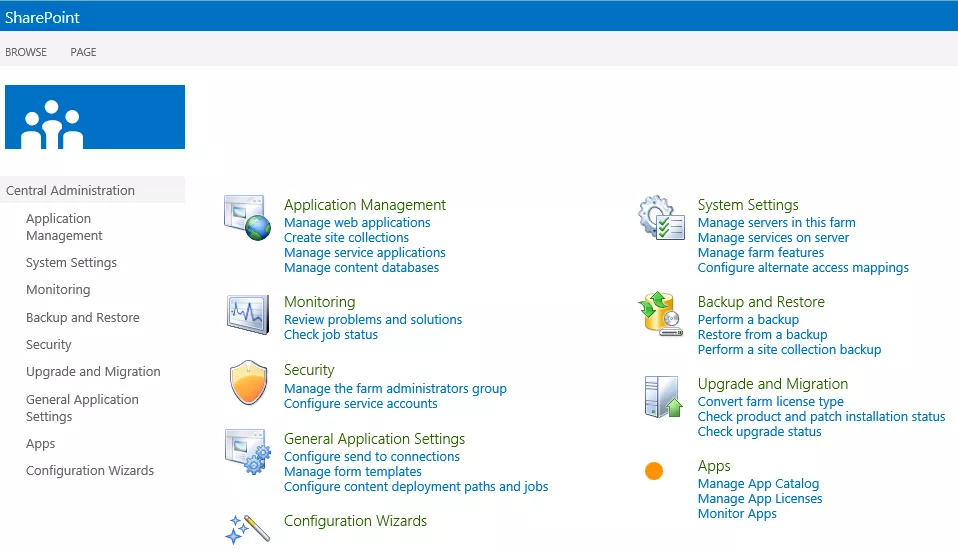Click the Application Management globe icon
The height and width of the screenshot is (555, 958).
coord(247,218)
